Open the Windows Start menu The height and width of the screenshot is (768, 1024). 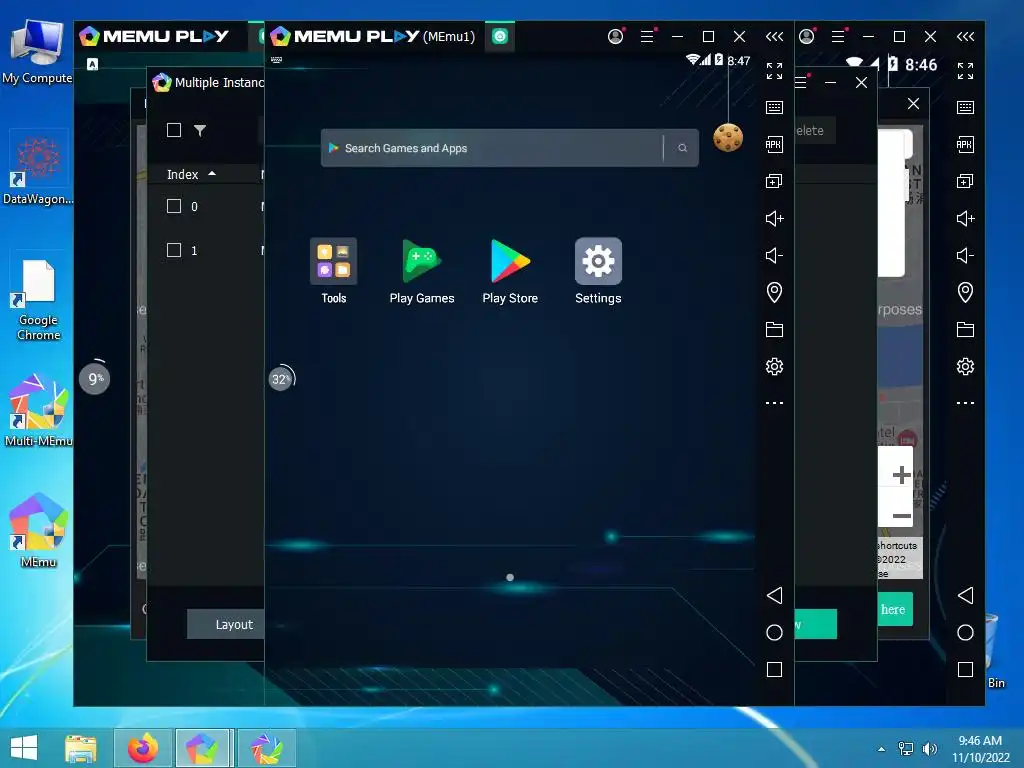point(24,748)
